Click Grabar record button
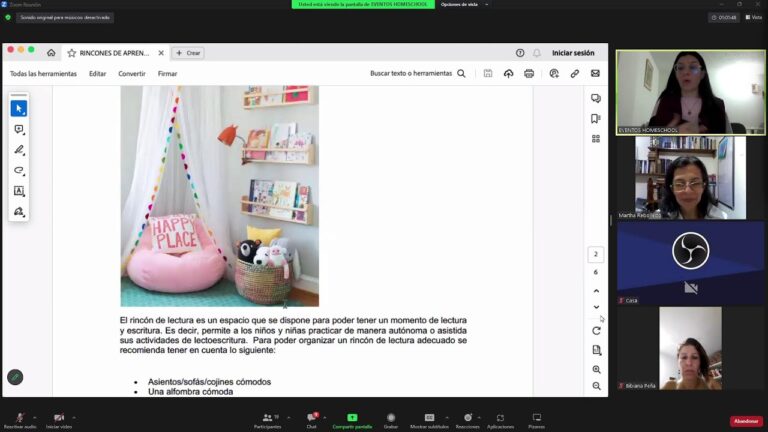The width and height of the screenshot is (768, 432). (x=391, y=420)
